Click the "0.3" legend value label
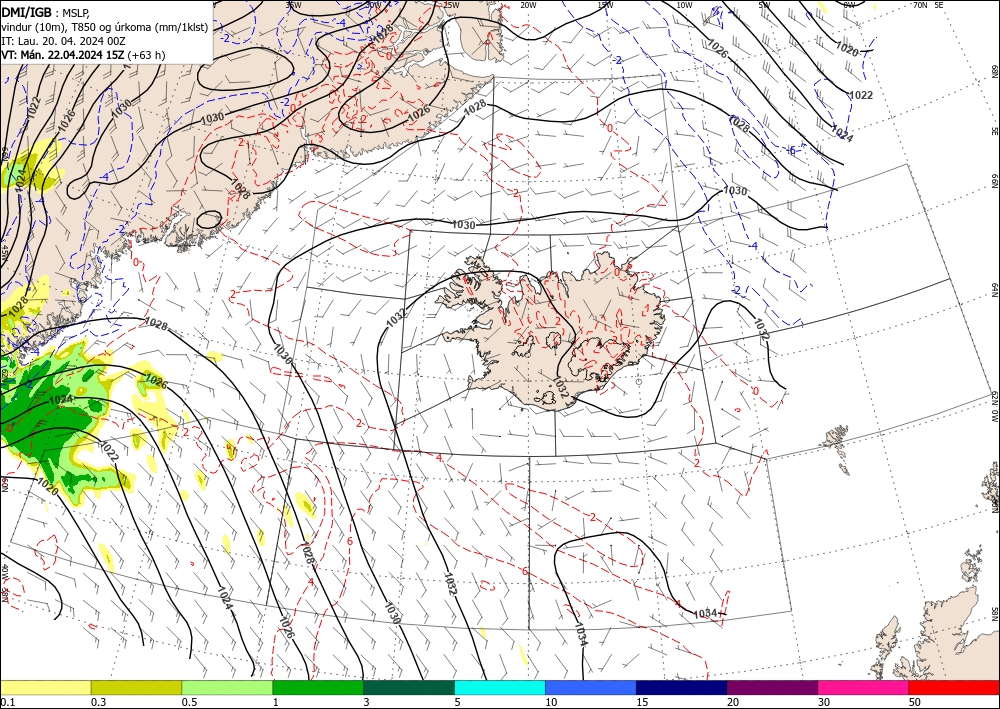The width and height of the screenshot is (1000, 709). (98, 702)
